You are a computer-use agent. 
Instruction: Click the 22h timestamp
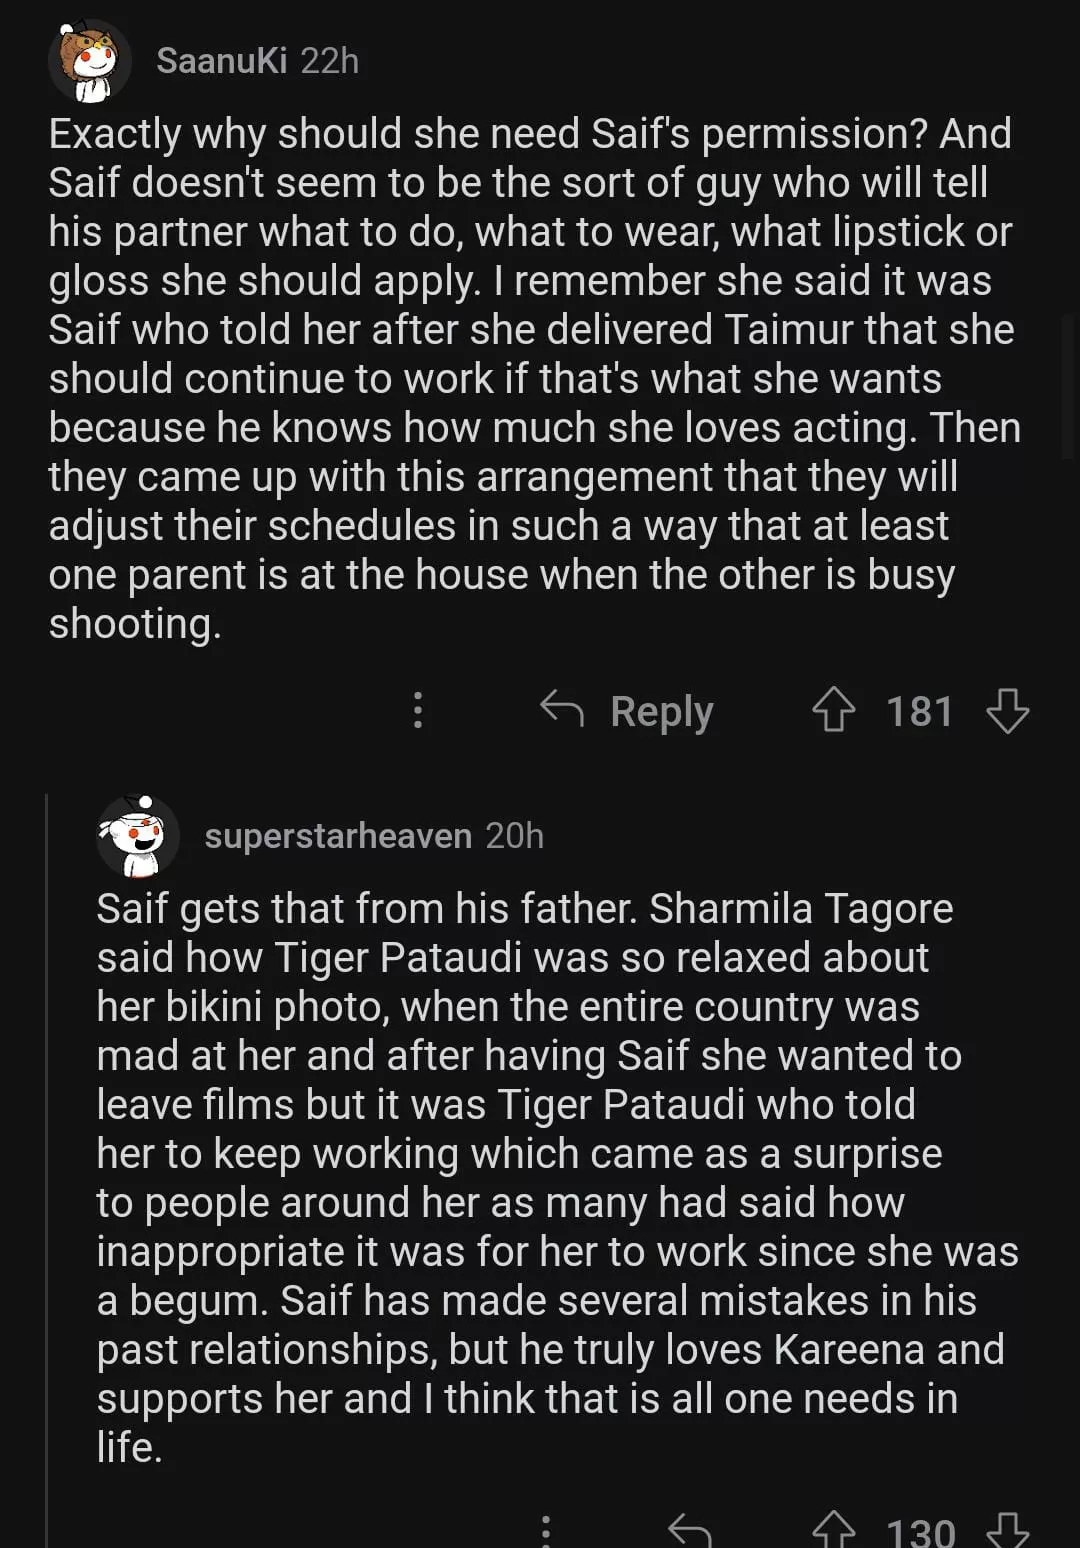(330, 61)
